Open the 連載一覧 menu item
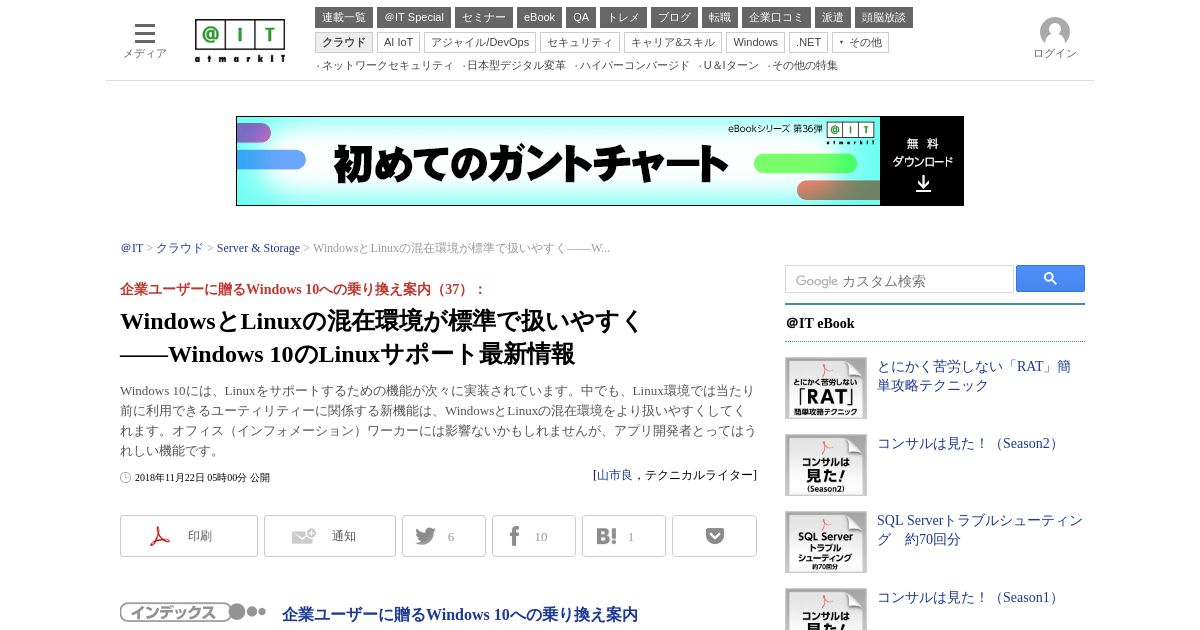Viewport: 1200px width, 630px height. [x=344, y=17]
